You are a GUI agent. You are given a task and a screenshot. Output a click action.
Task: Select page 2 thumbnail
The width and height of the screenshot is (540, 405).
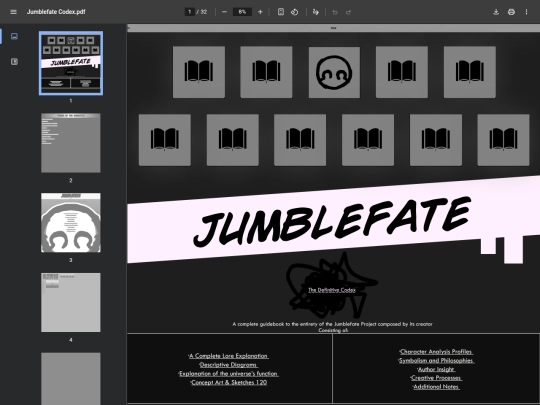point(71,143)
